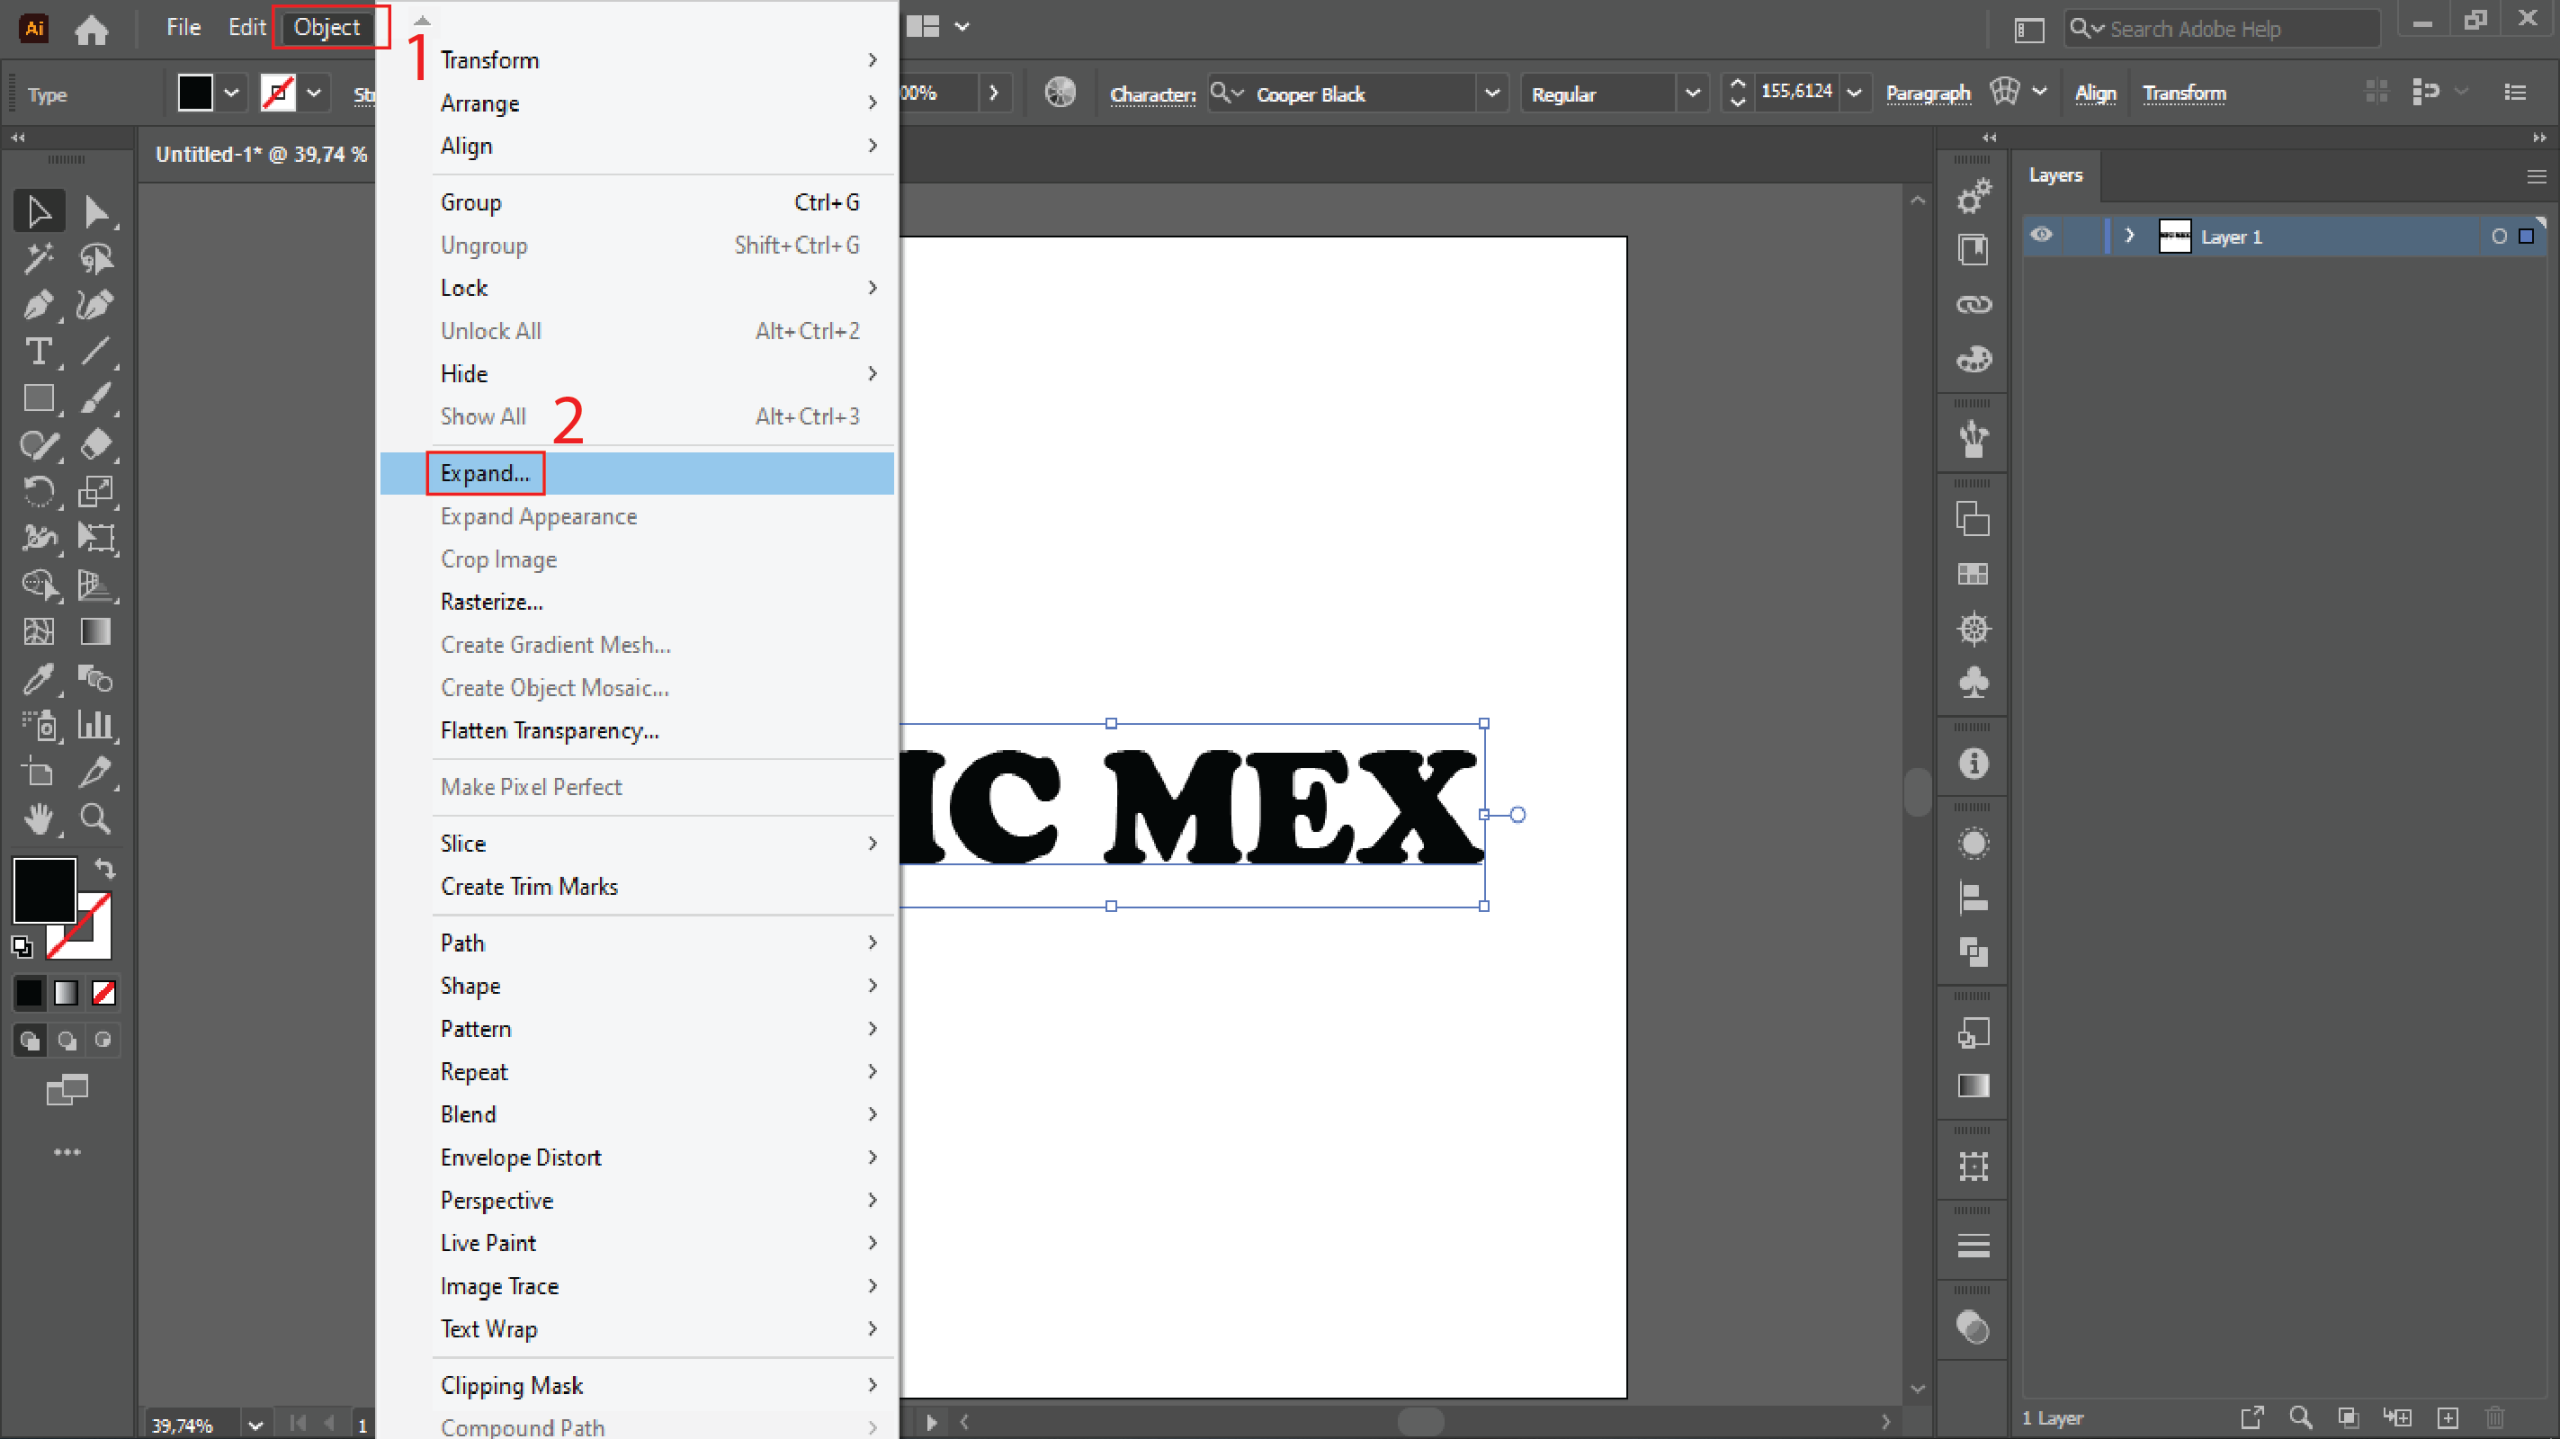
Task: Swap fill and stroke colors
Action: (105, 867)
